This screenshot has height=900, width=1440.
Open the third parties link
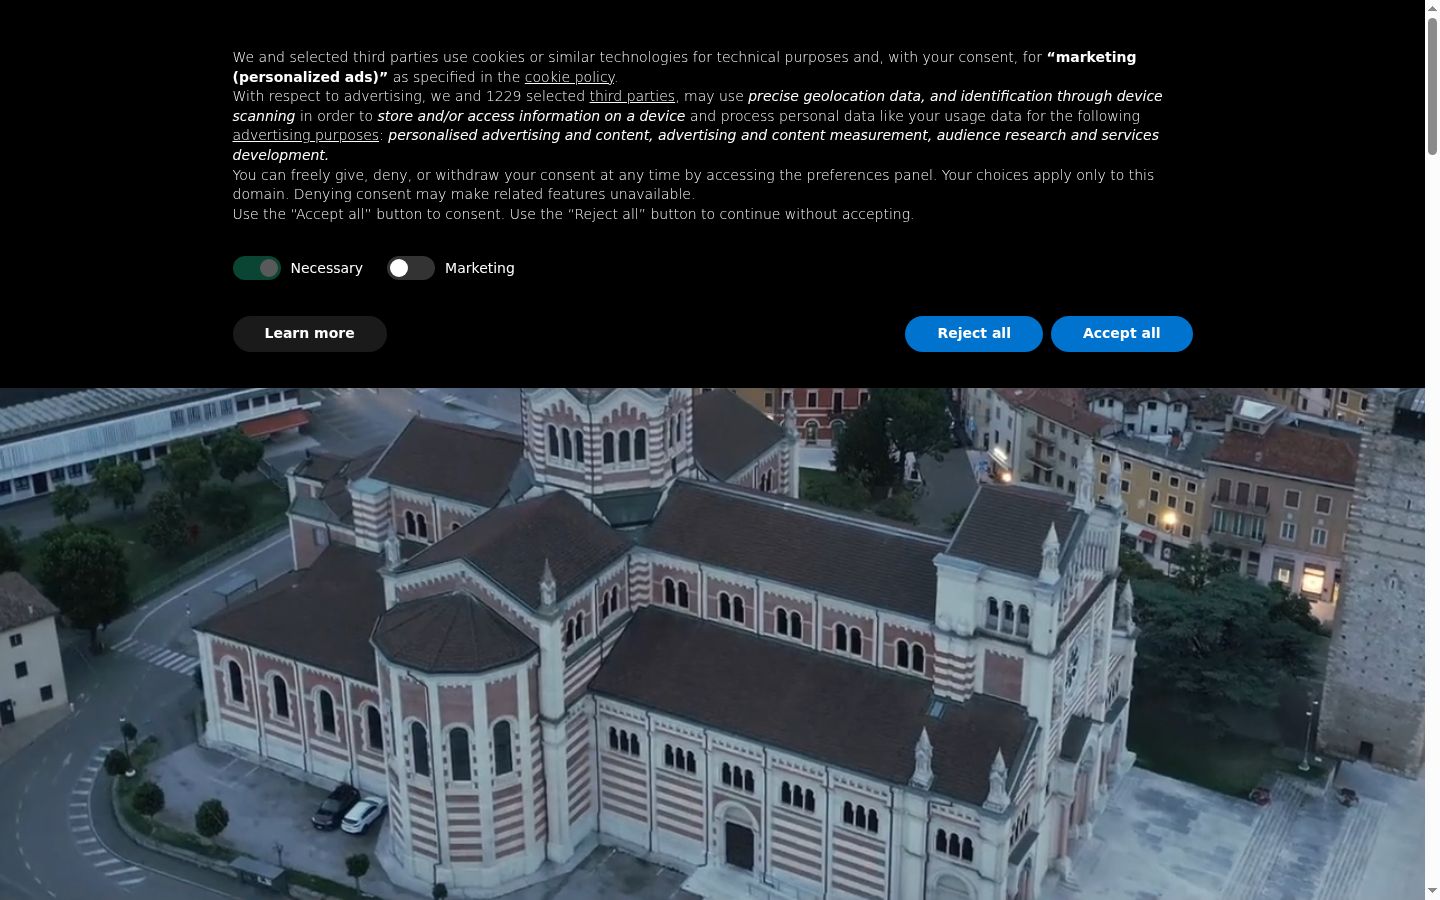632,96
